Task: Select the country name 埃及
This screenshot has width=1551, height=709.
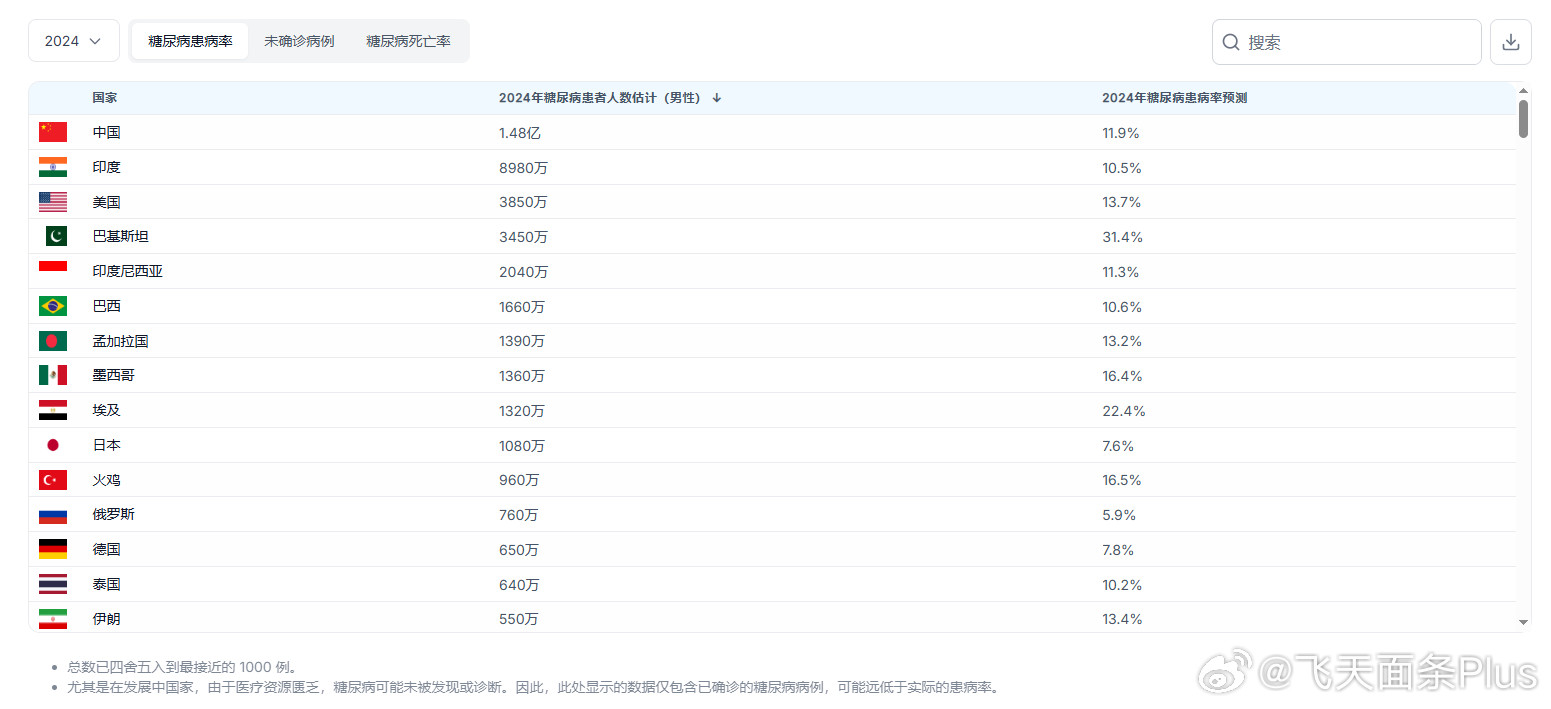Action: coord(106,410)
